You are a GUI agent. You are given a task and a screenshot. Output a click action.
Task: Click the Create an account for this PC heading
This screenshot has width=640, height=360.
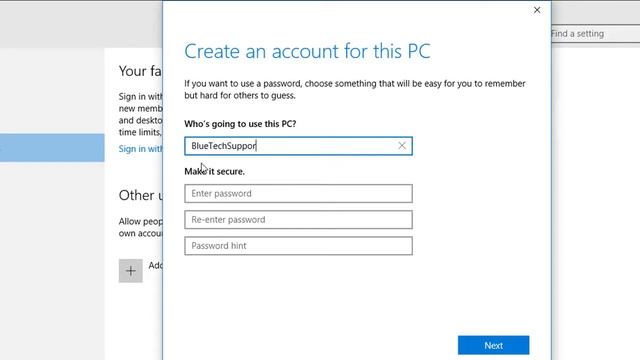pyautogui.click(x=307, y=51)
